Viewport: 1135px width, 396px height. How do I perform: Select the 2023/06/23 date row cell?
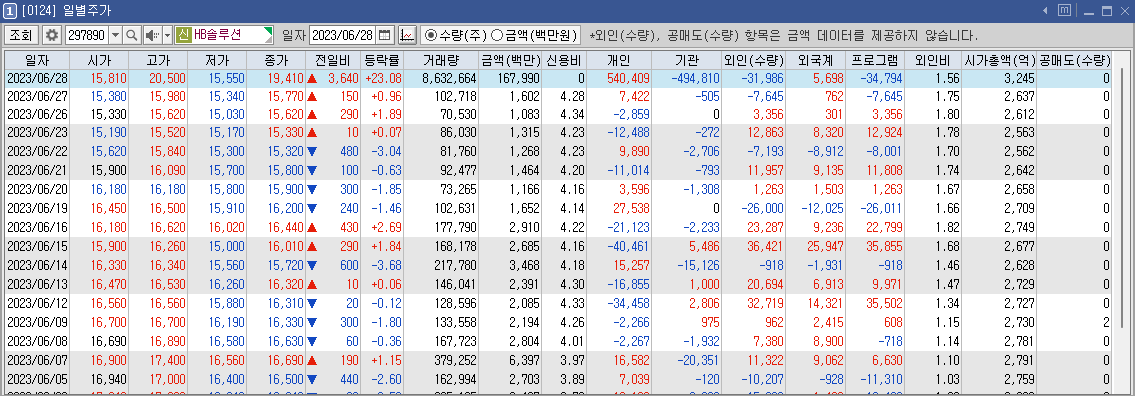(x=36, y=132)
